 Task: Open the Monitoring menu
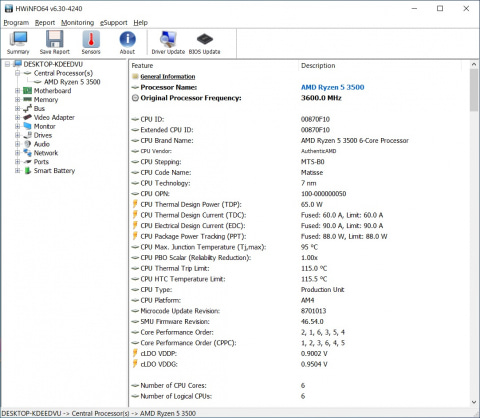click(77, 23)
